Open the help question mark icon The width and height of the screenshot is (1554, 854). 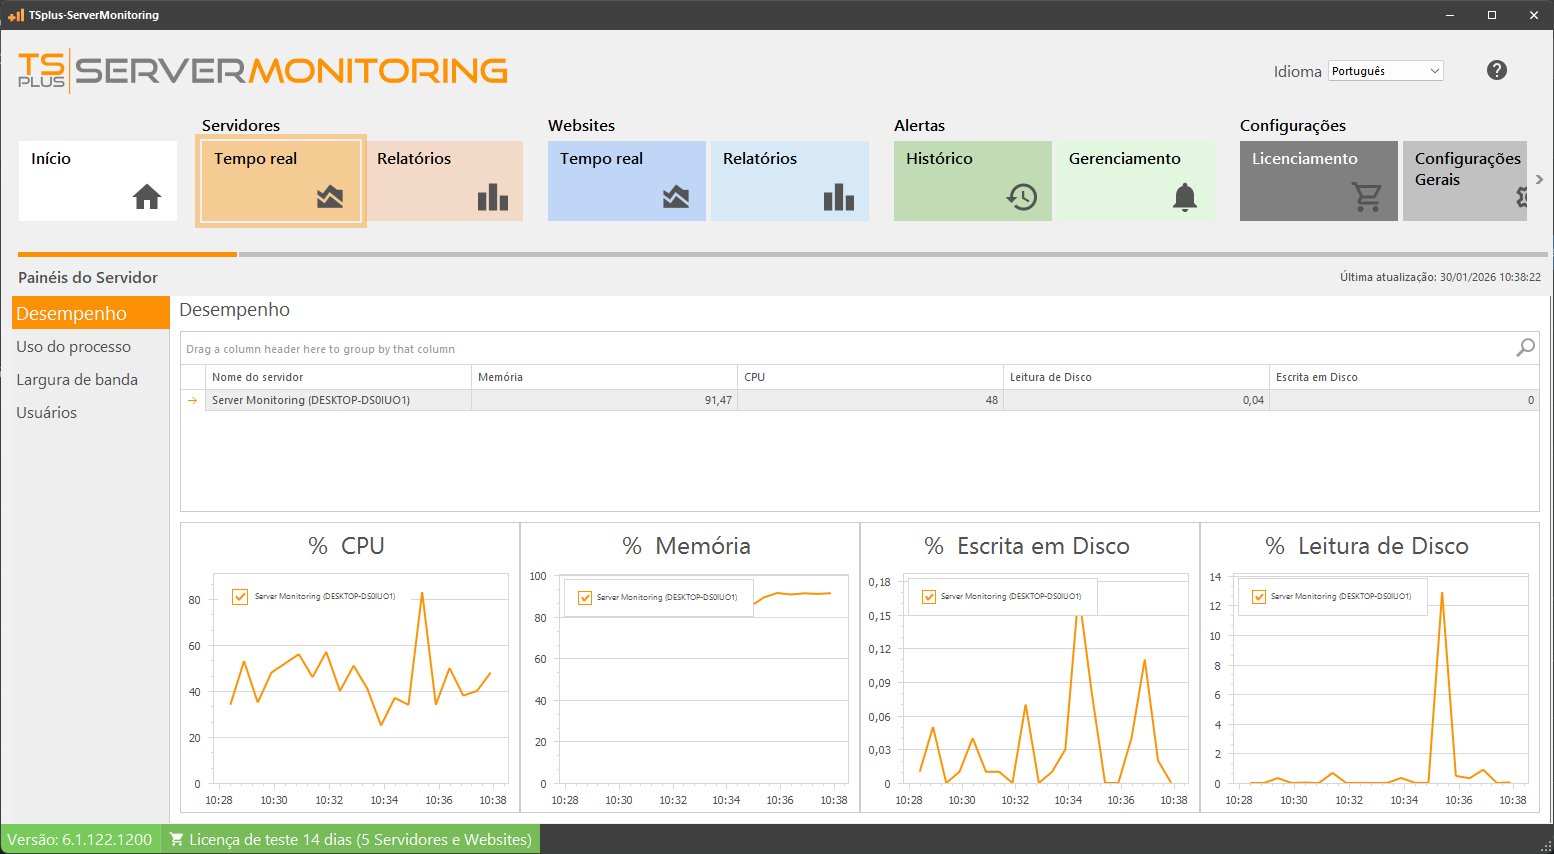[x=1497, y=70]
